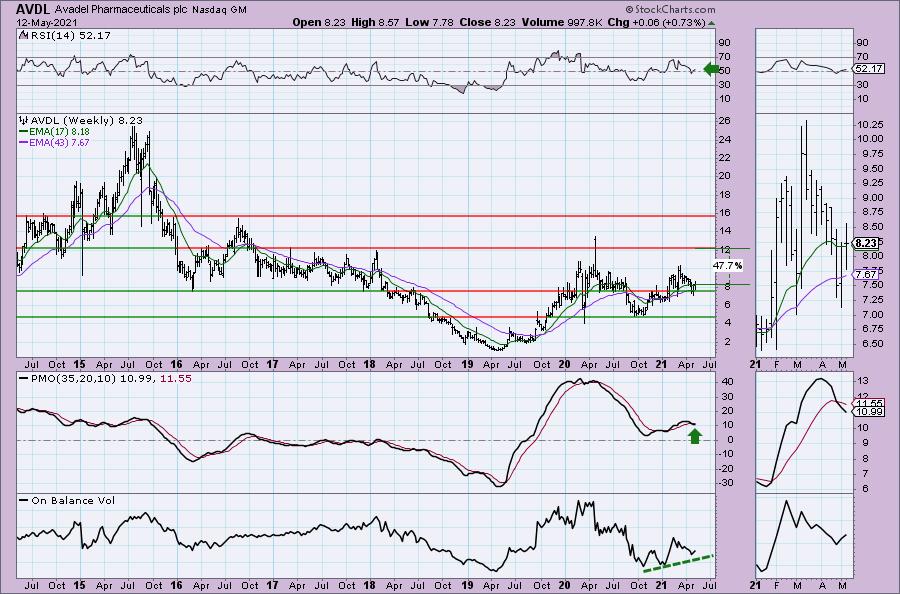This screenshot has height=594, width=900.
Task: Click the RSI(14) legend line icon
Action: (x=22, y=35)
